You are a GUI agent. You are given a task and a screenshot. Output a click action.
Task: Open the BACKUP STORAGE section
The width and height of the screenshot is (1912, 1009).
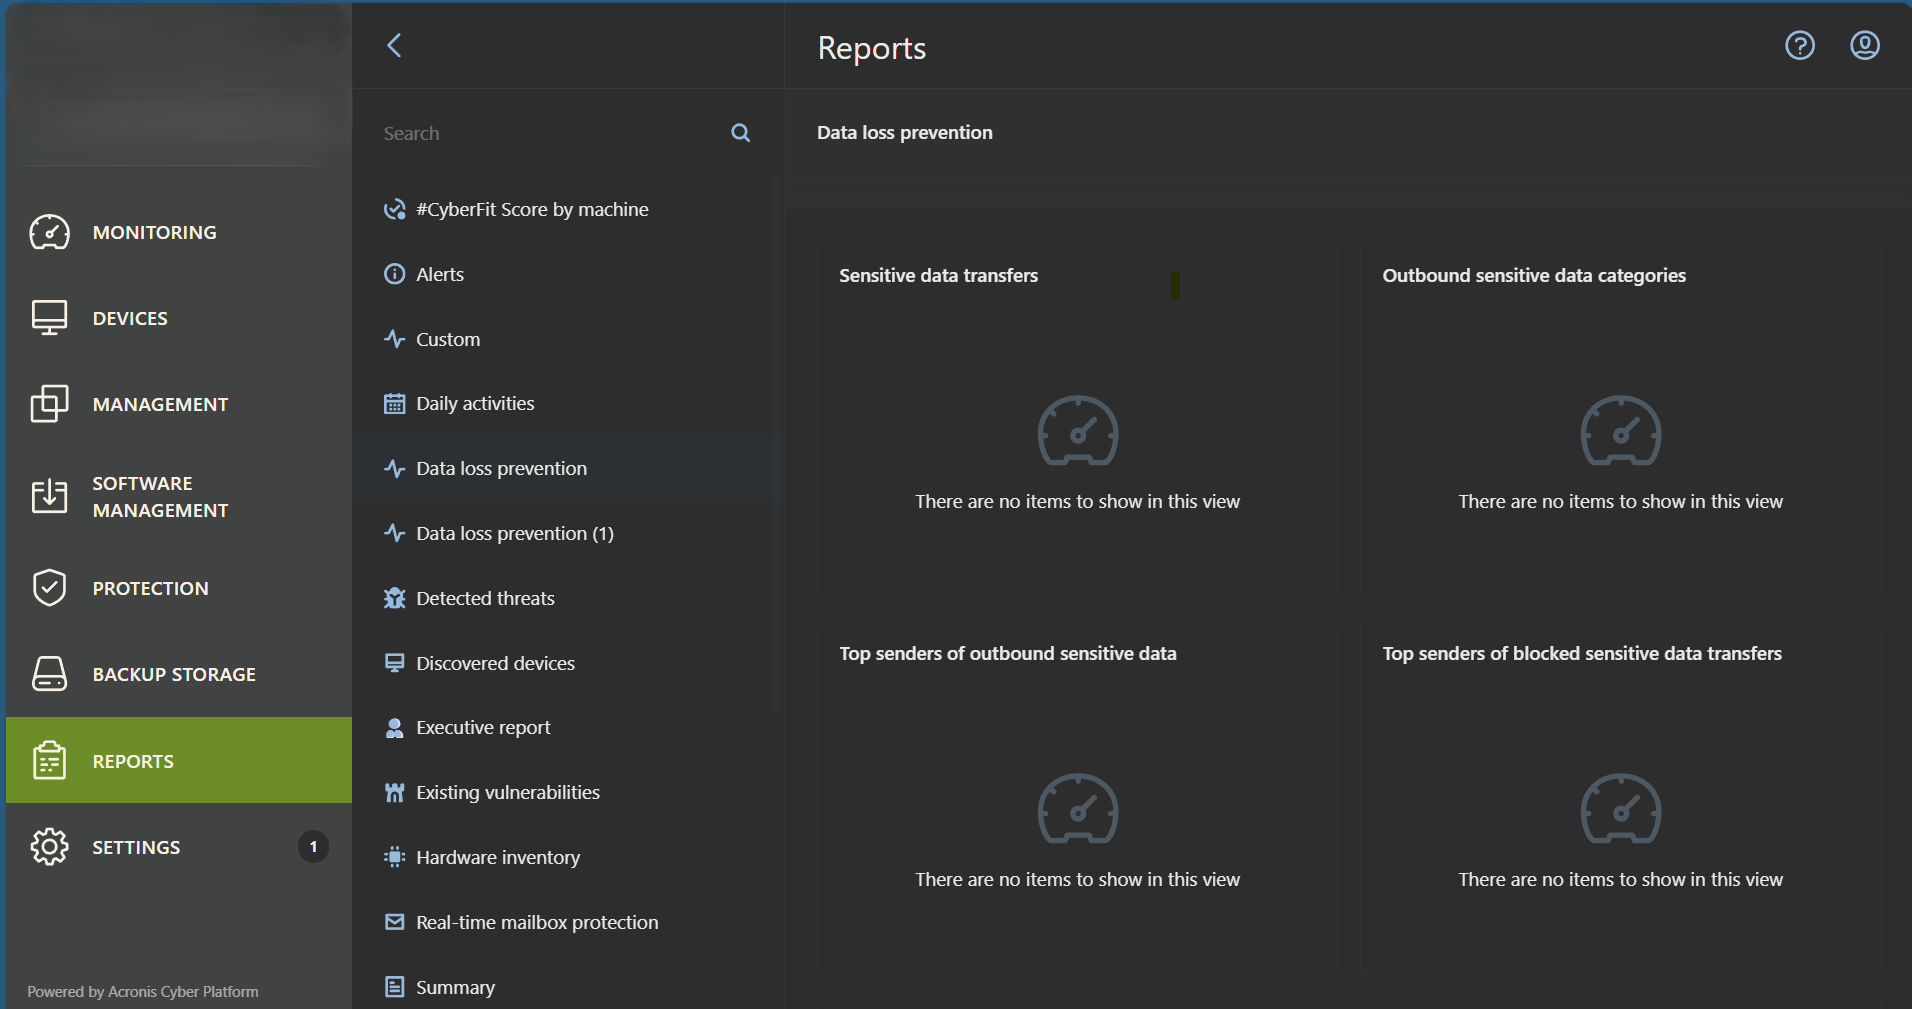point(179,674)
